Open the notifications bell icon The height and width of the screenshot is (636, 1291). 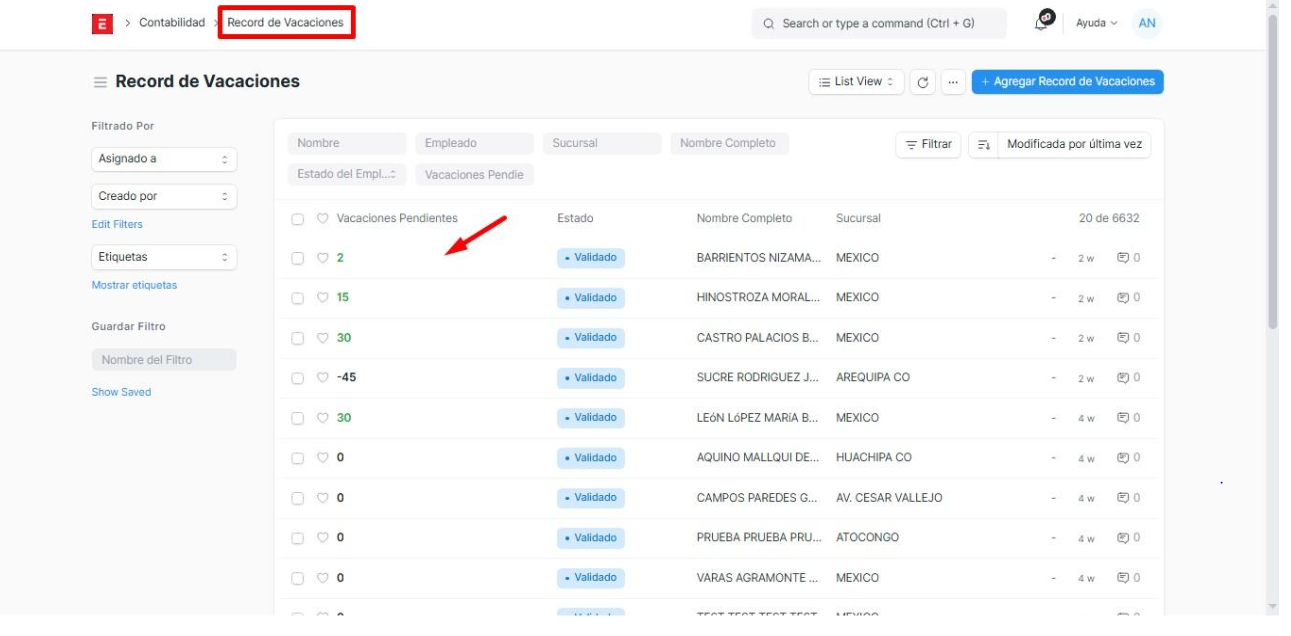tap(1045, 21)
